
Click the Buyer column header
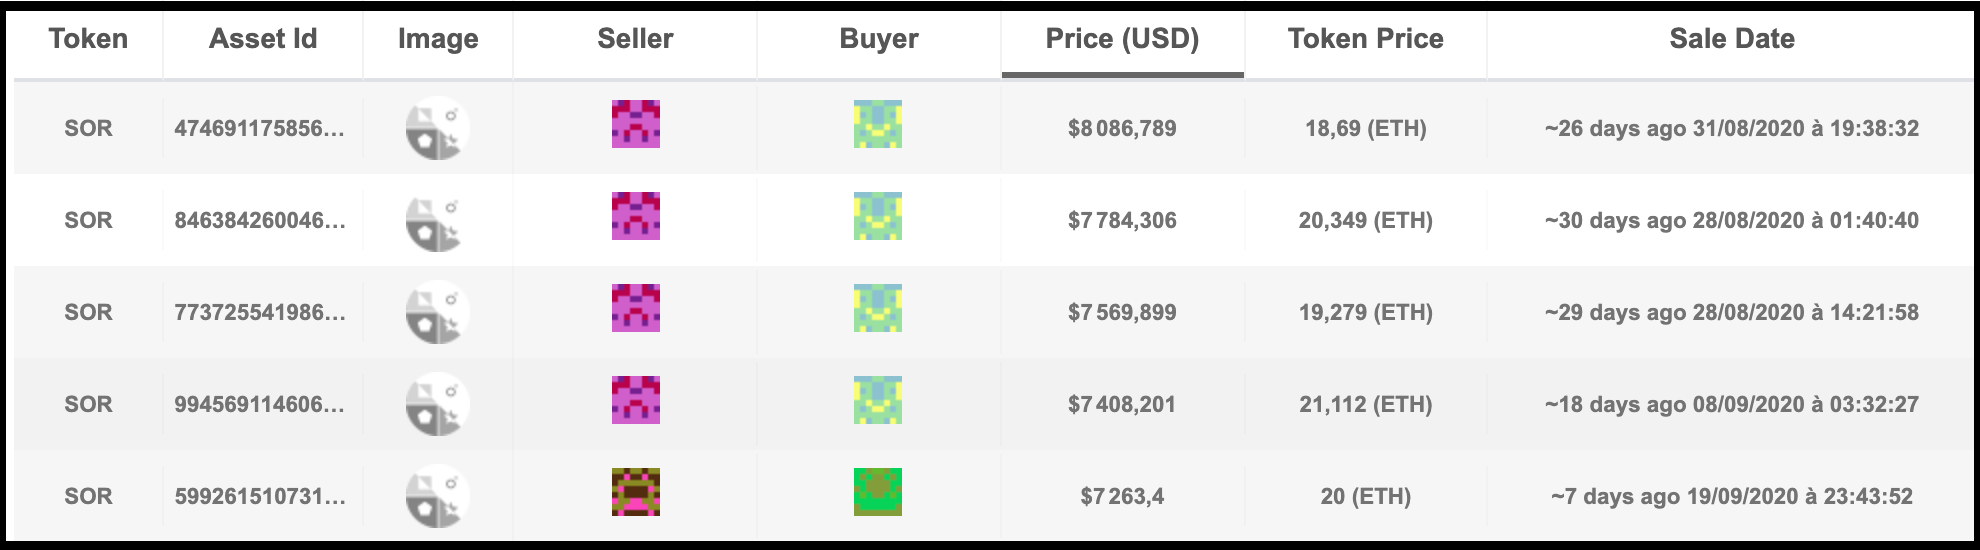click(879, 39)
